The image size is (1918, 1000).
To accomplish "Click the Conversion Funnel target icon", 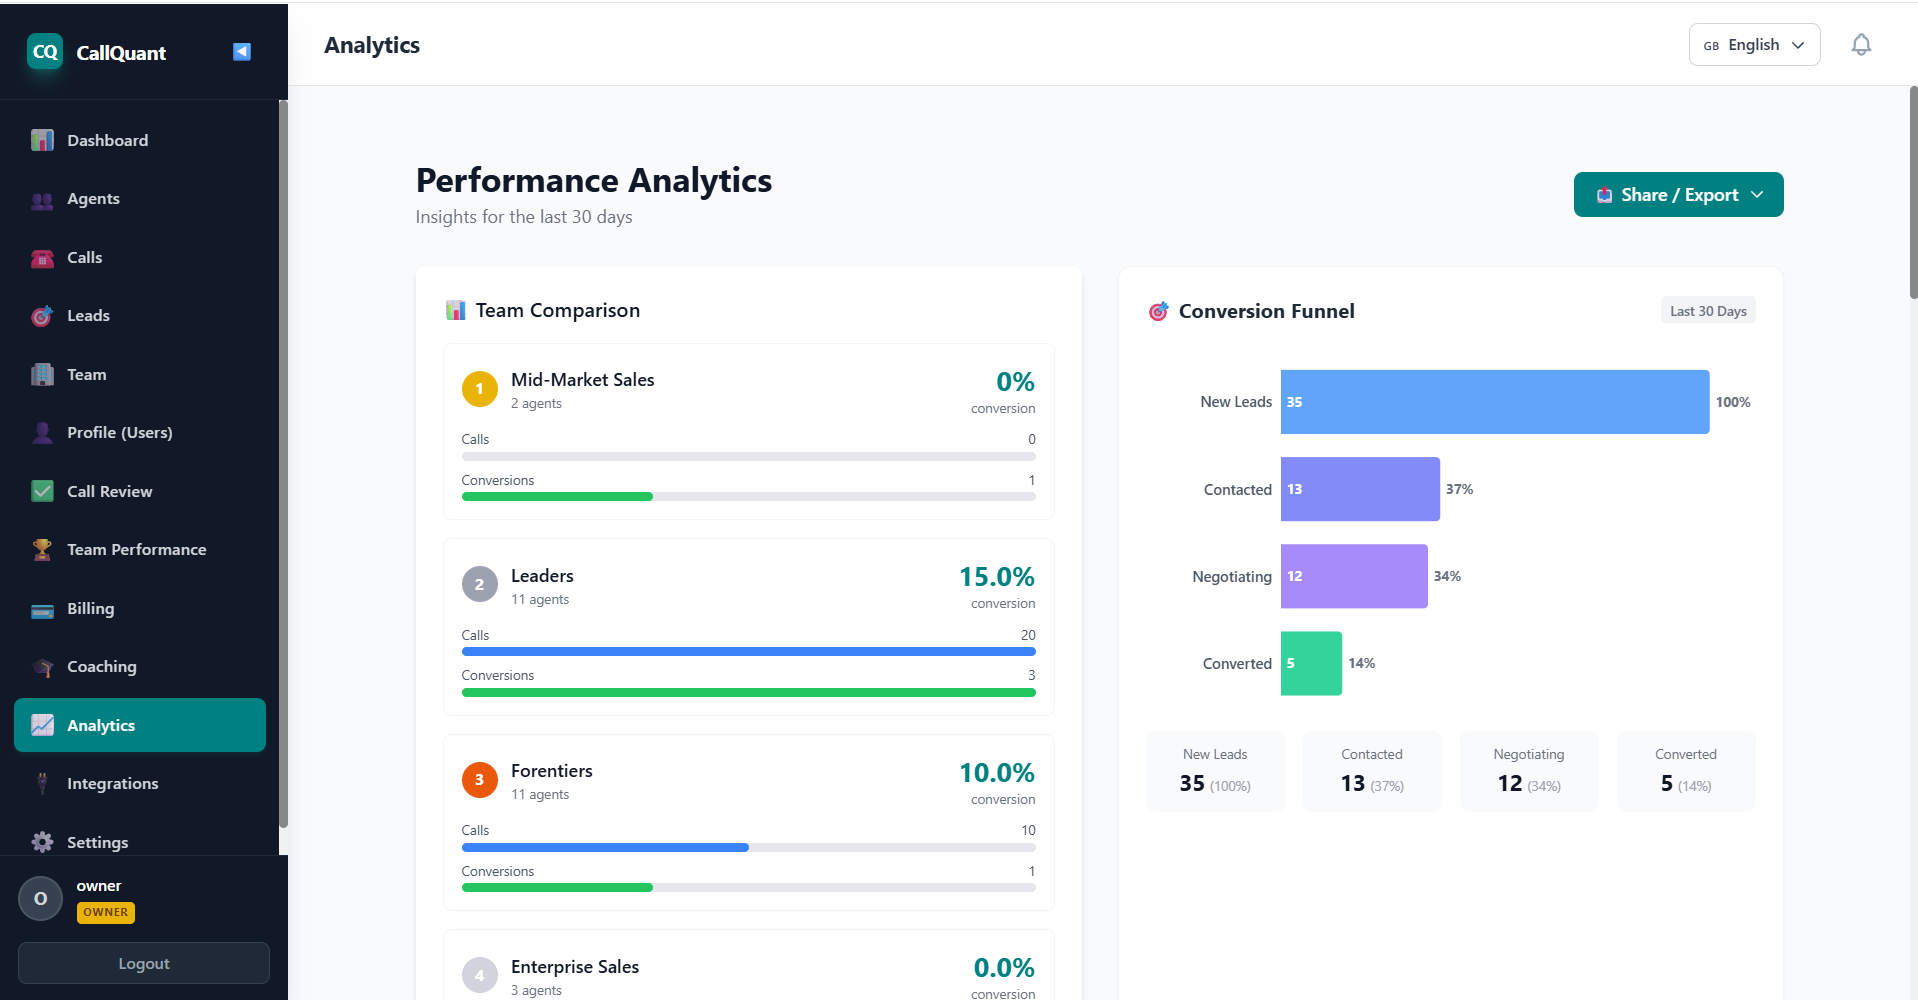I will point(1158,311).
